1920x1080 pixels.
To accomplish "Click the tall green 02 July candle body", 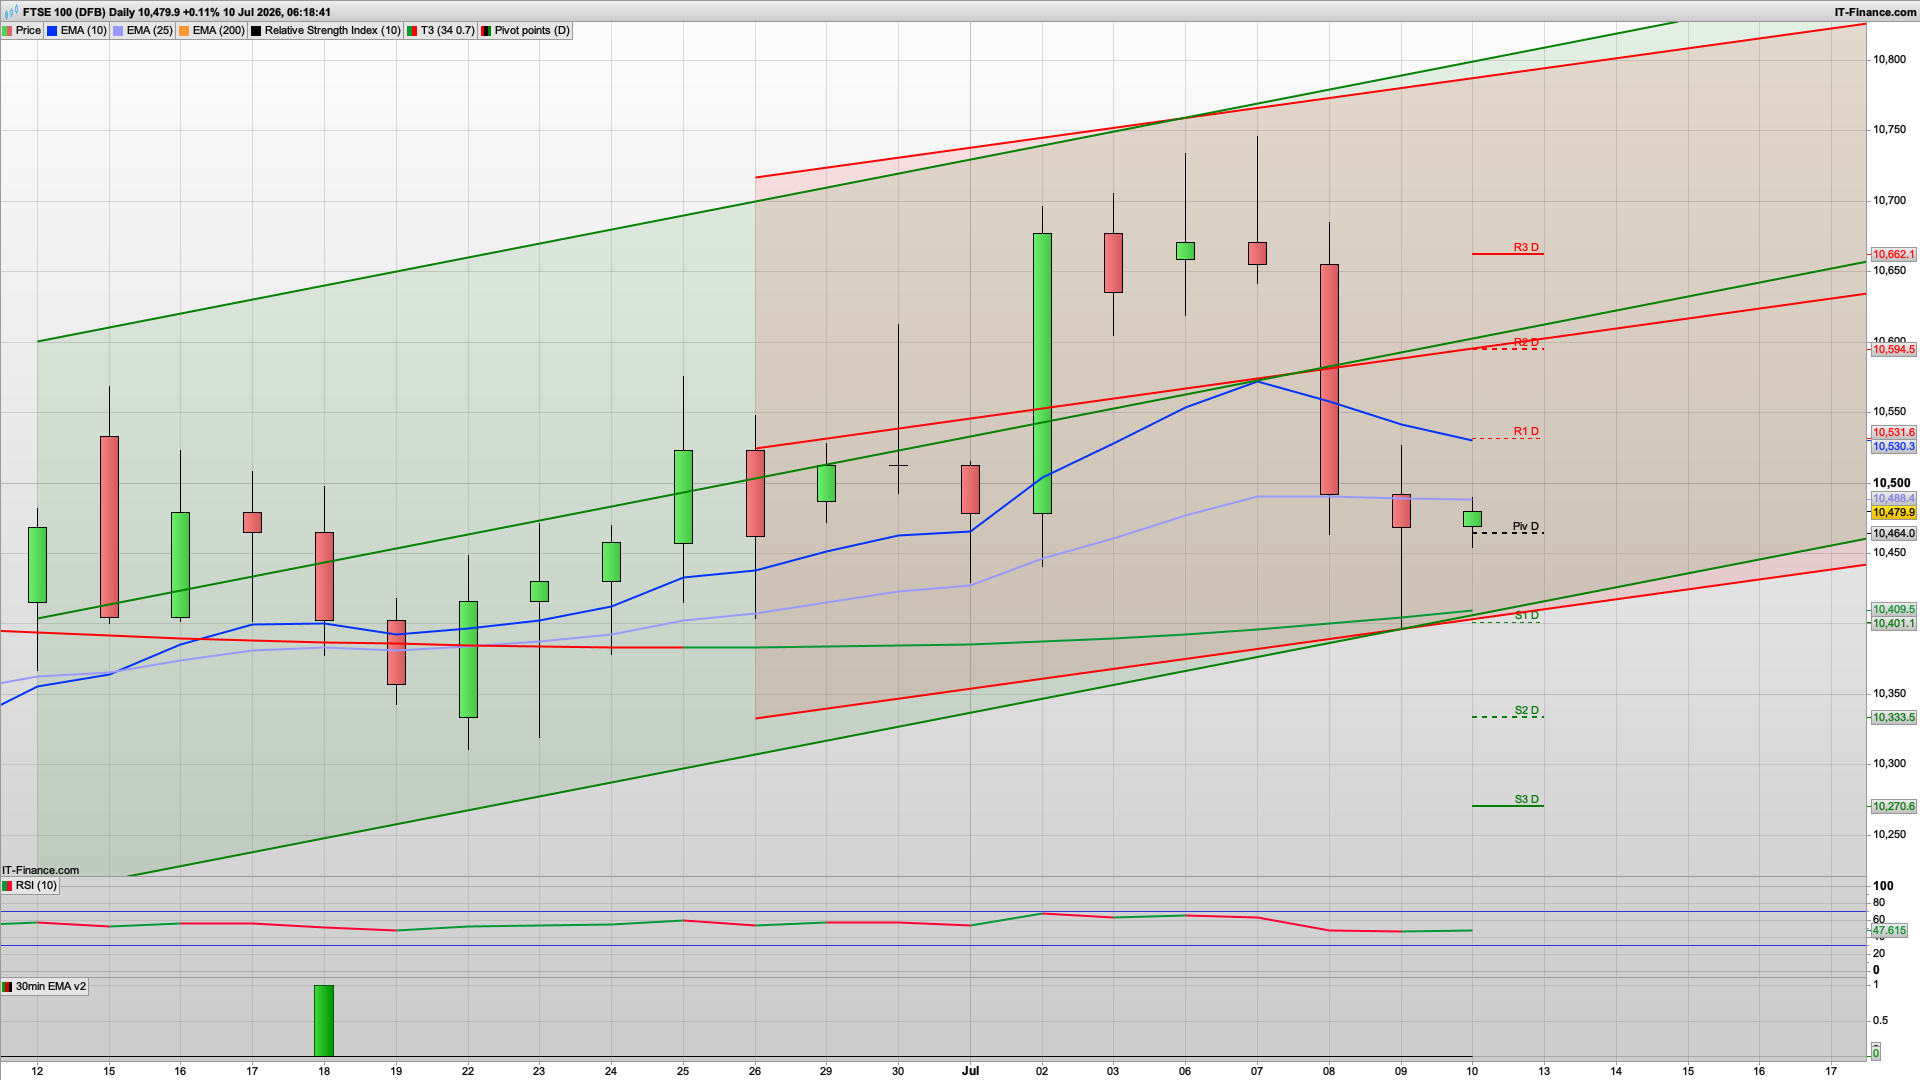I will 1042,374.
